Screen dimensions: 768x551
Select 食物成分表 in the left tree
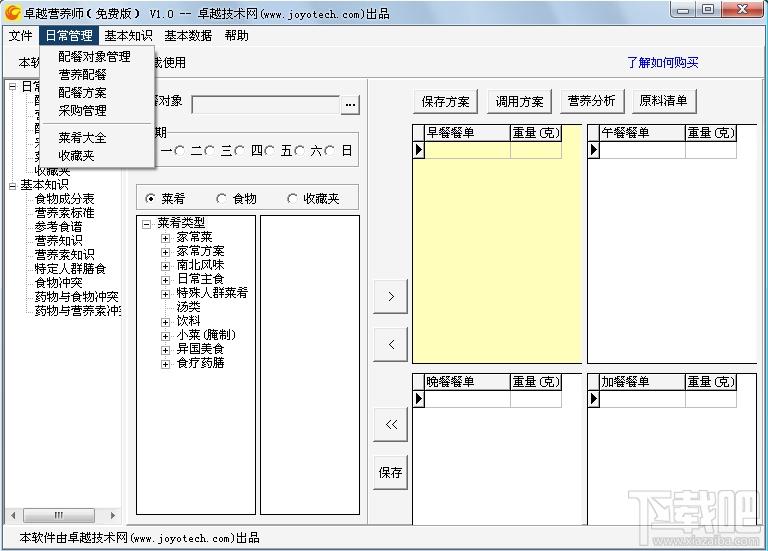[x=64, y=199]
